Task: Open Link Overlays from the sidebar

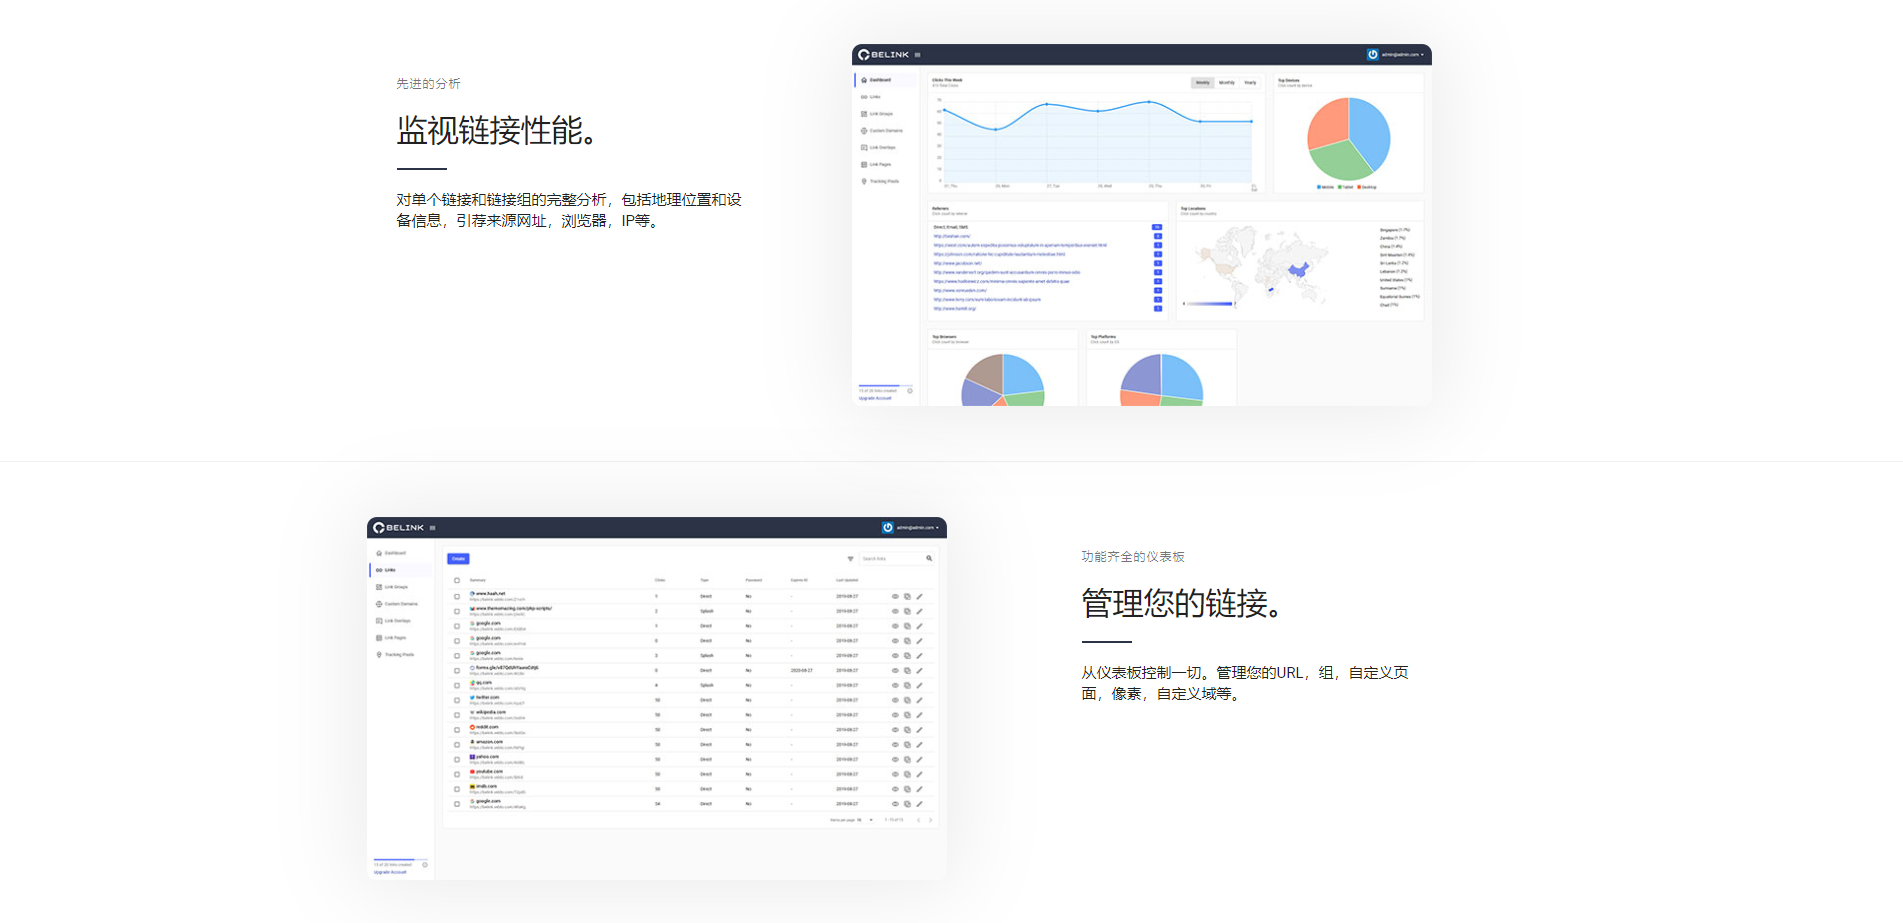Action: point(397,621)
